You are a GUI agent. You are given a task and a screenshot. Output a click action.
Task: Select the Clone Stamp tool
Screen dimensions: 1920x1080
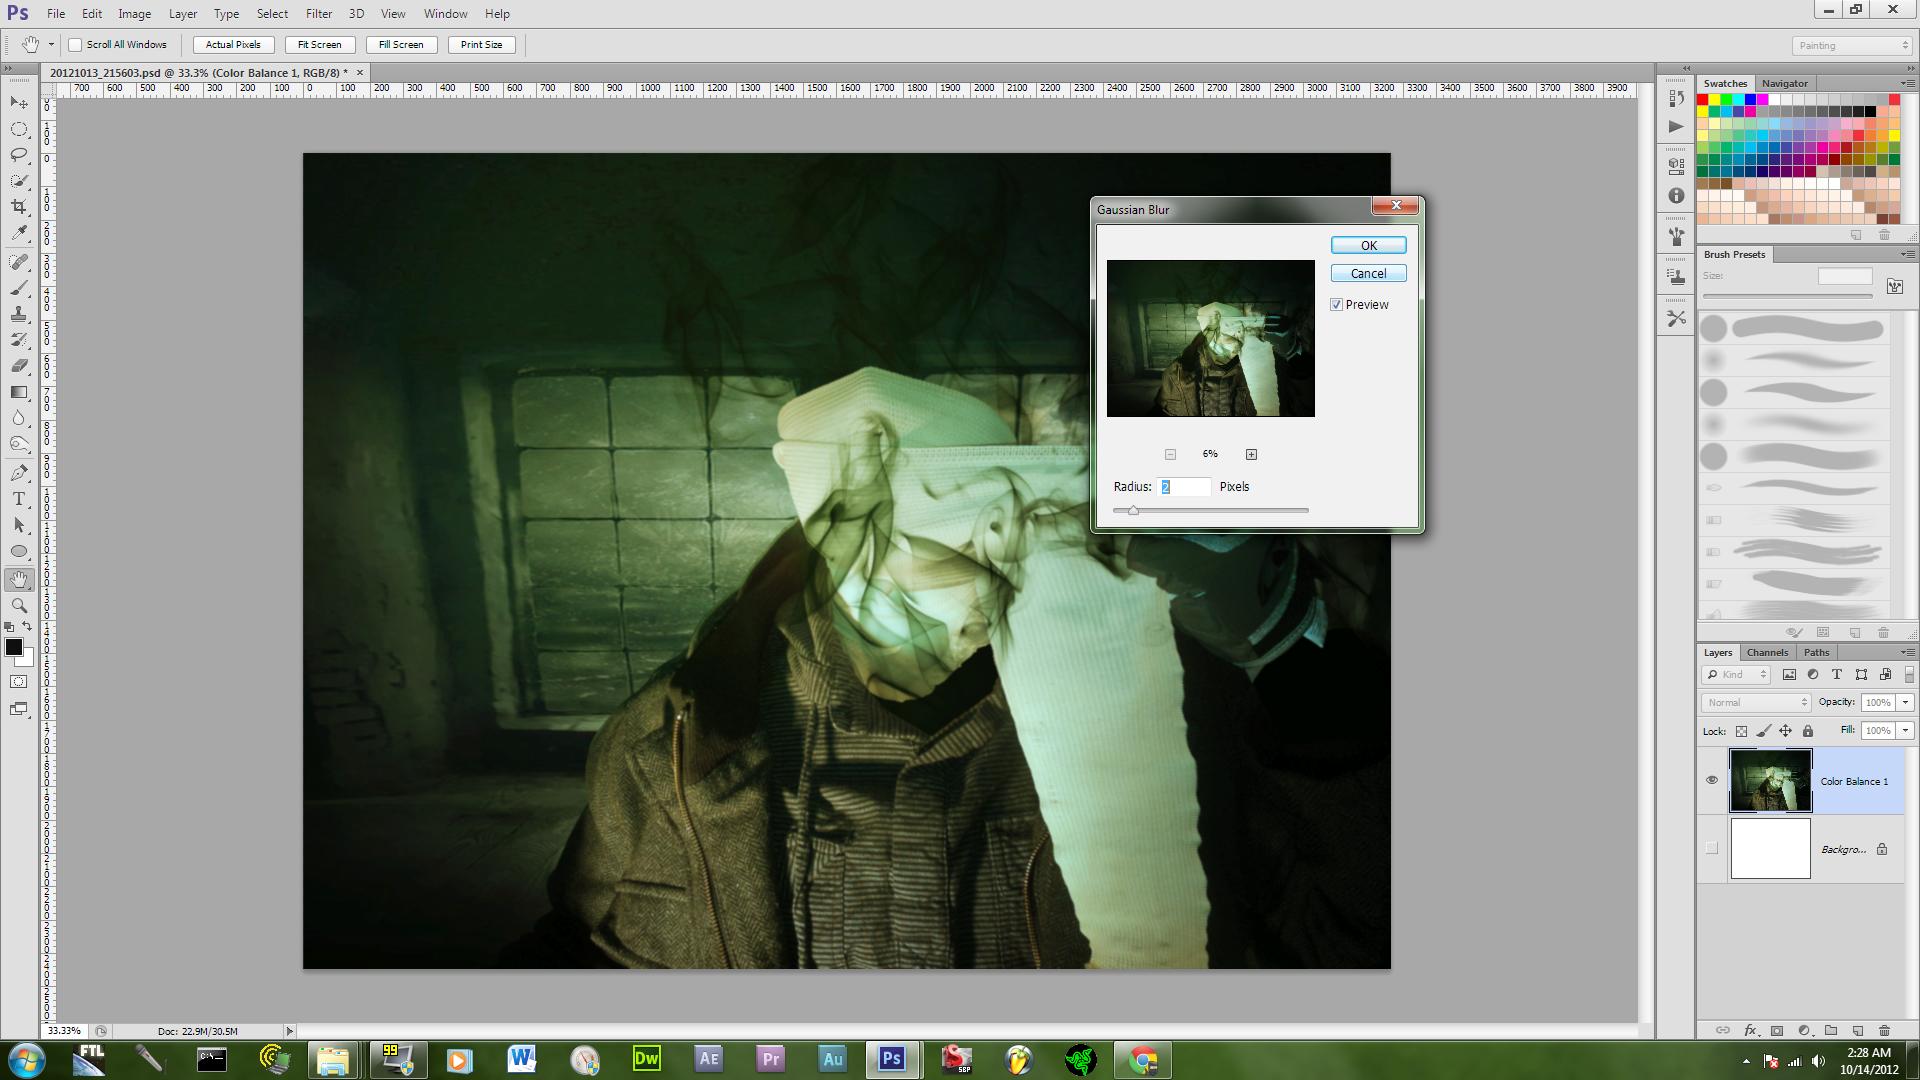point(19,314)
